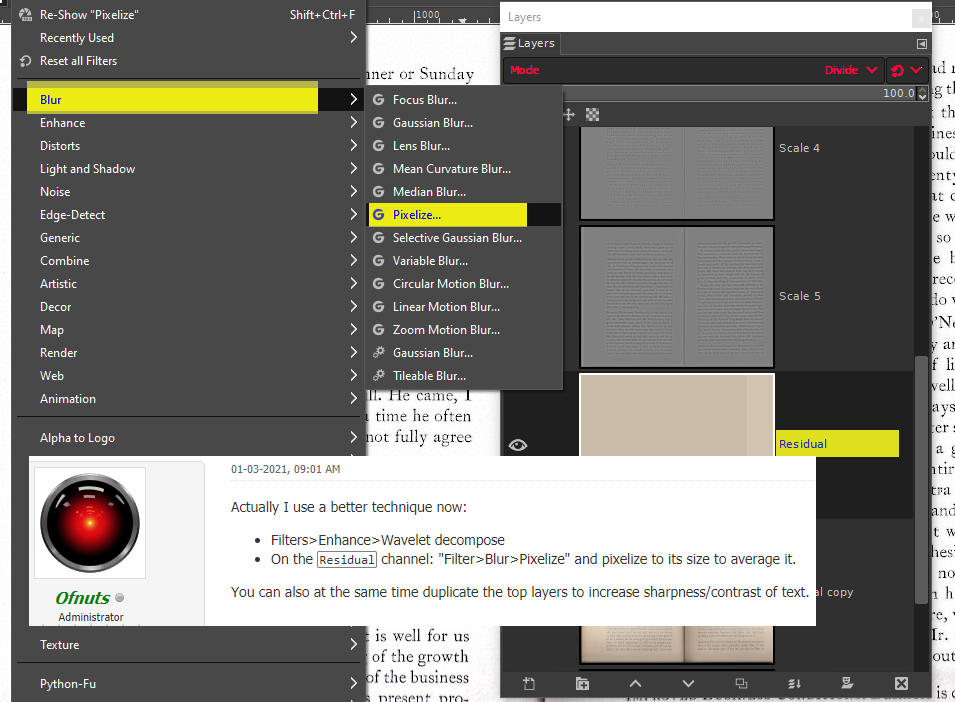Merge layer down with the merge icon
955x702 pixels.
pyautogui.click(x=794, y=684)
